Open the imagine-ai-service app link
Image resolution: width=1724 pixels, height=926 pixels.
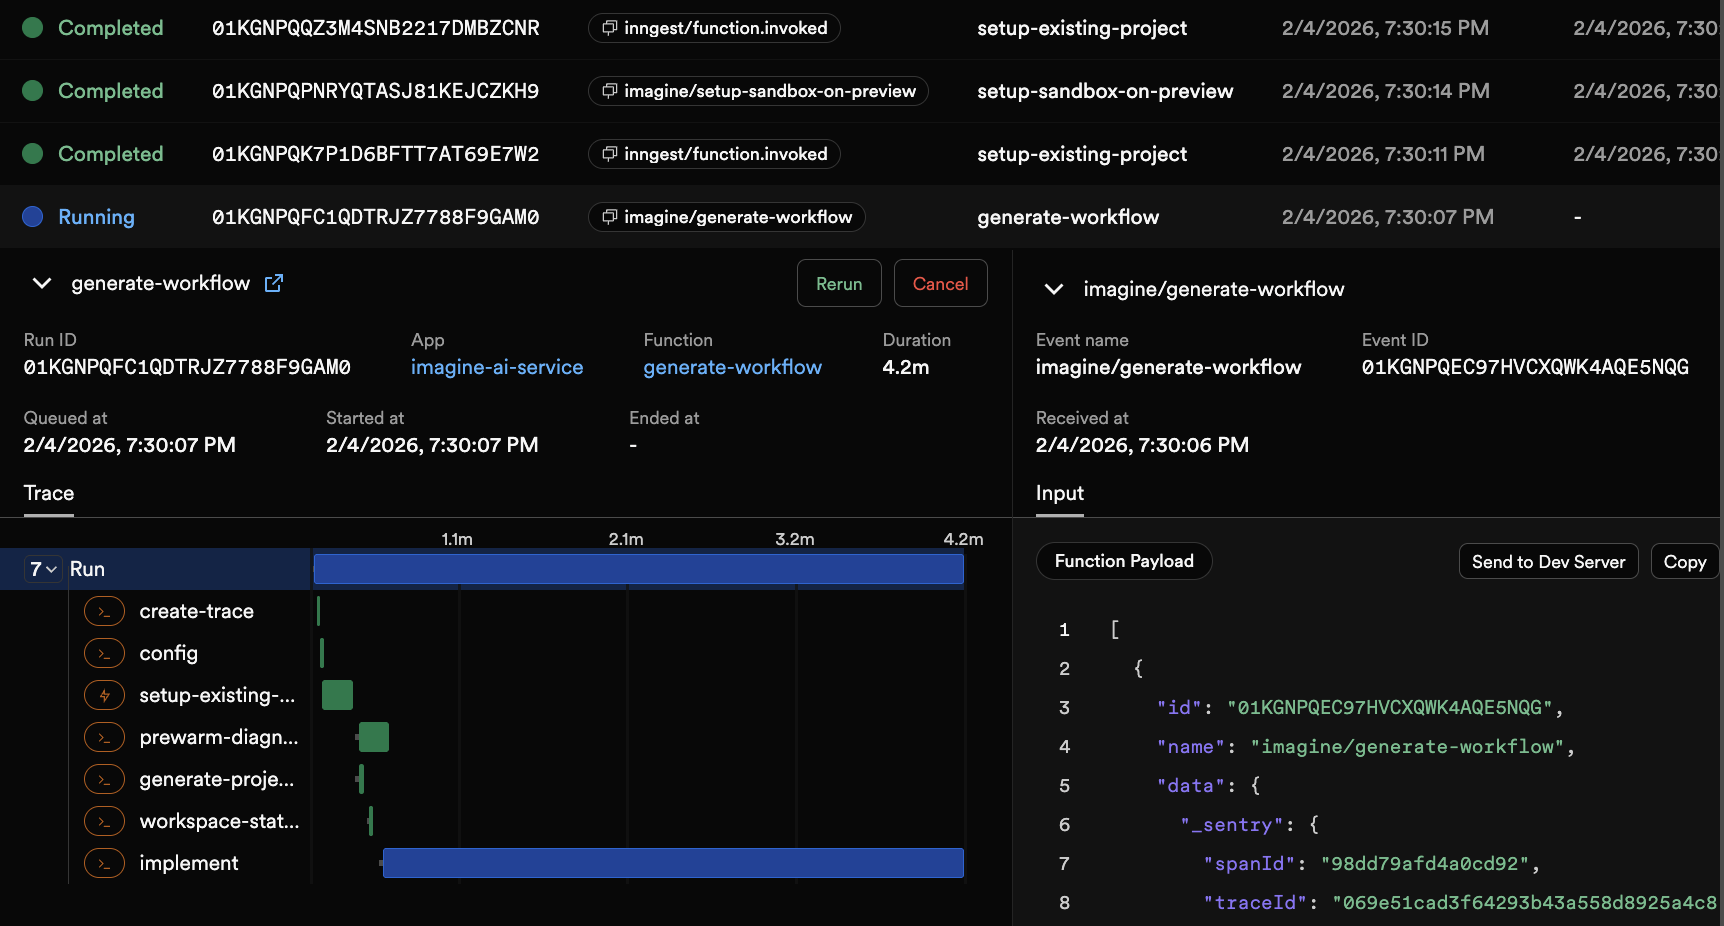[x=496, y=367]
